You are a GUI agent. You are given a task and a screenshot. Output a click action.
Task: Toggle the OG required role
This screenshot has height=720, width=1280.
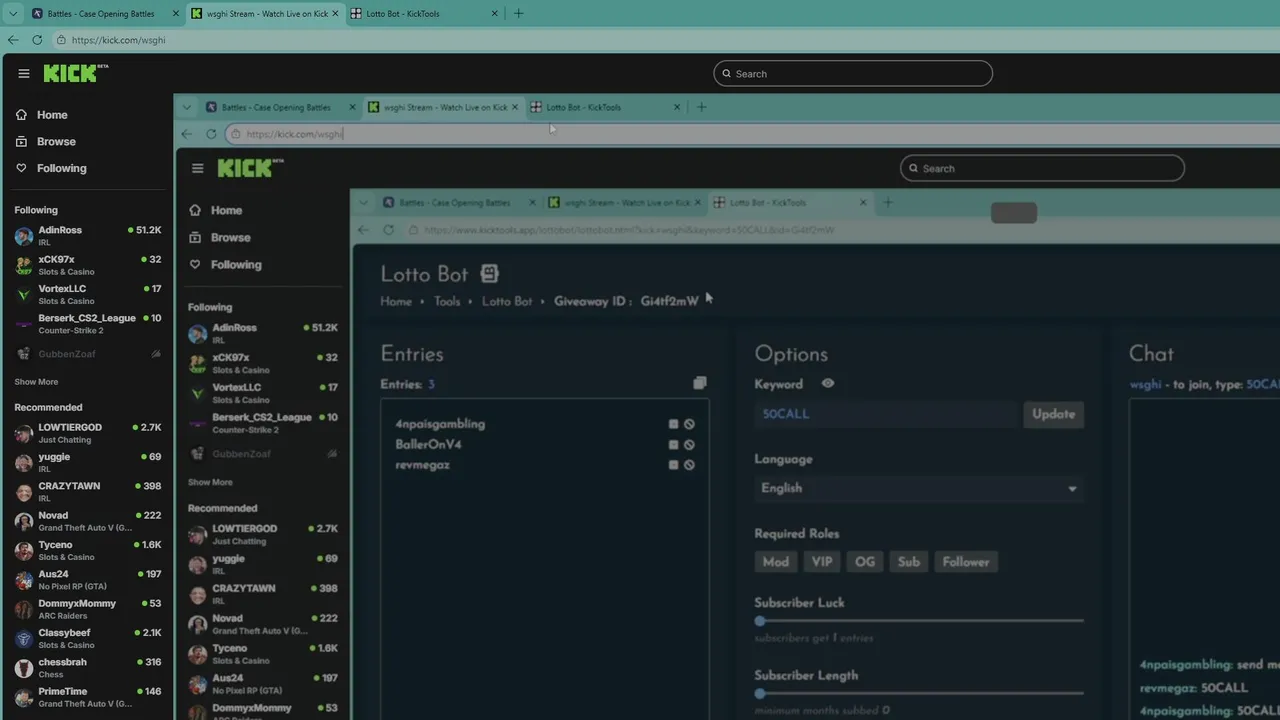coord(865,562)
